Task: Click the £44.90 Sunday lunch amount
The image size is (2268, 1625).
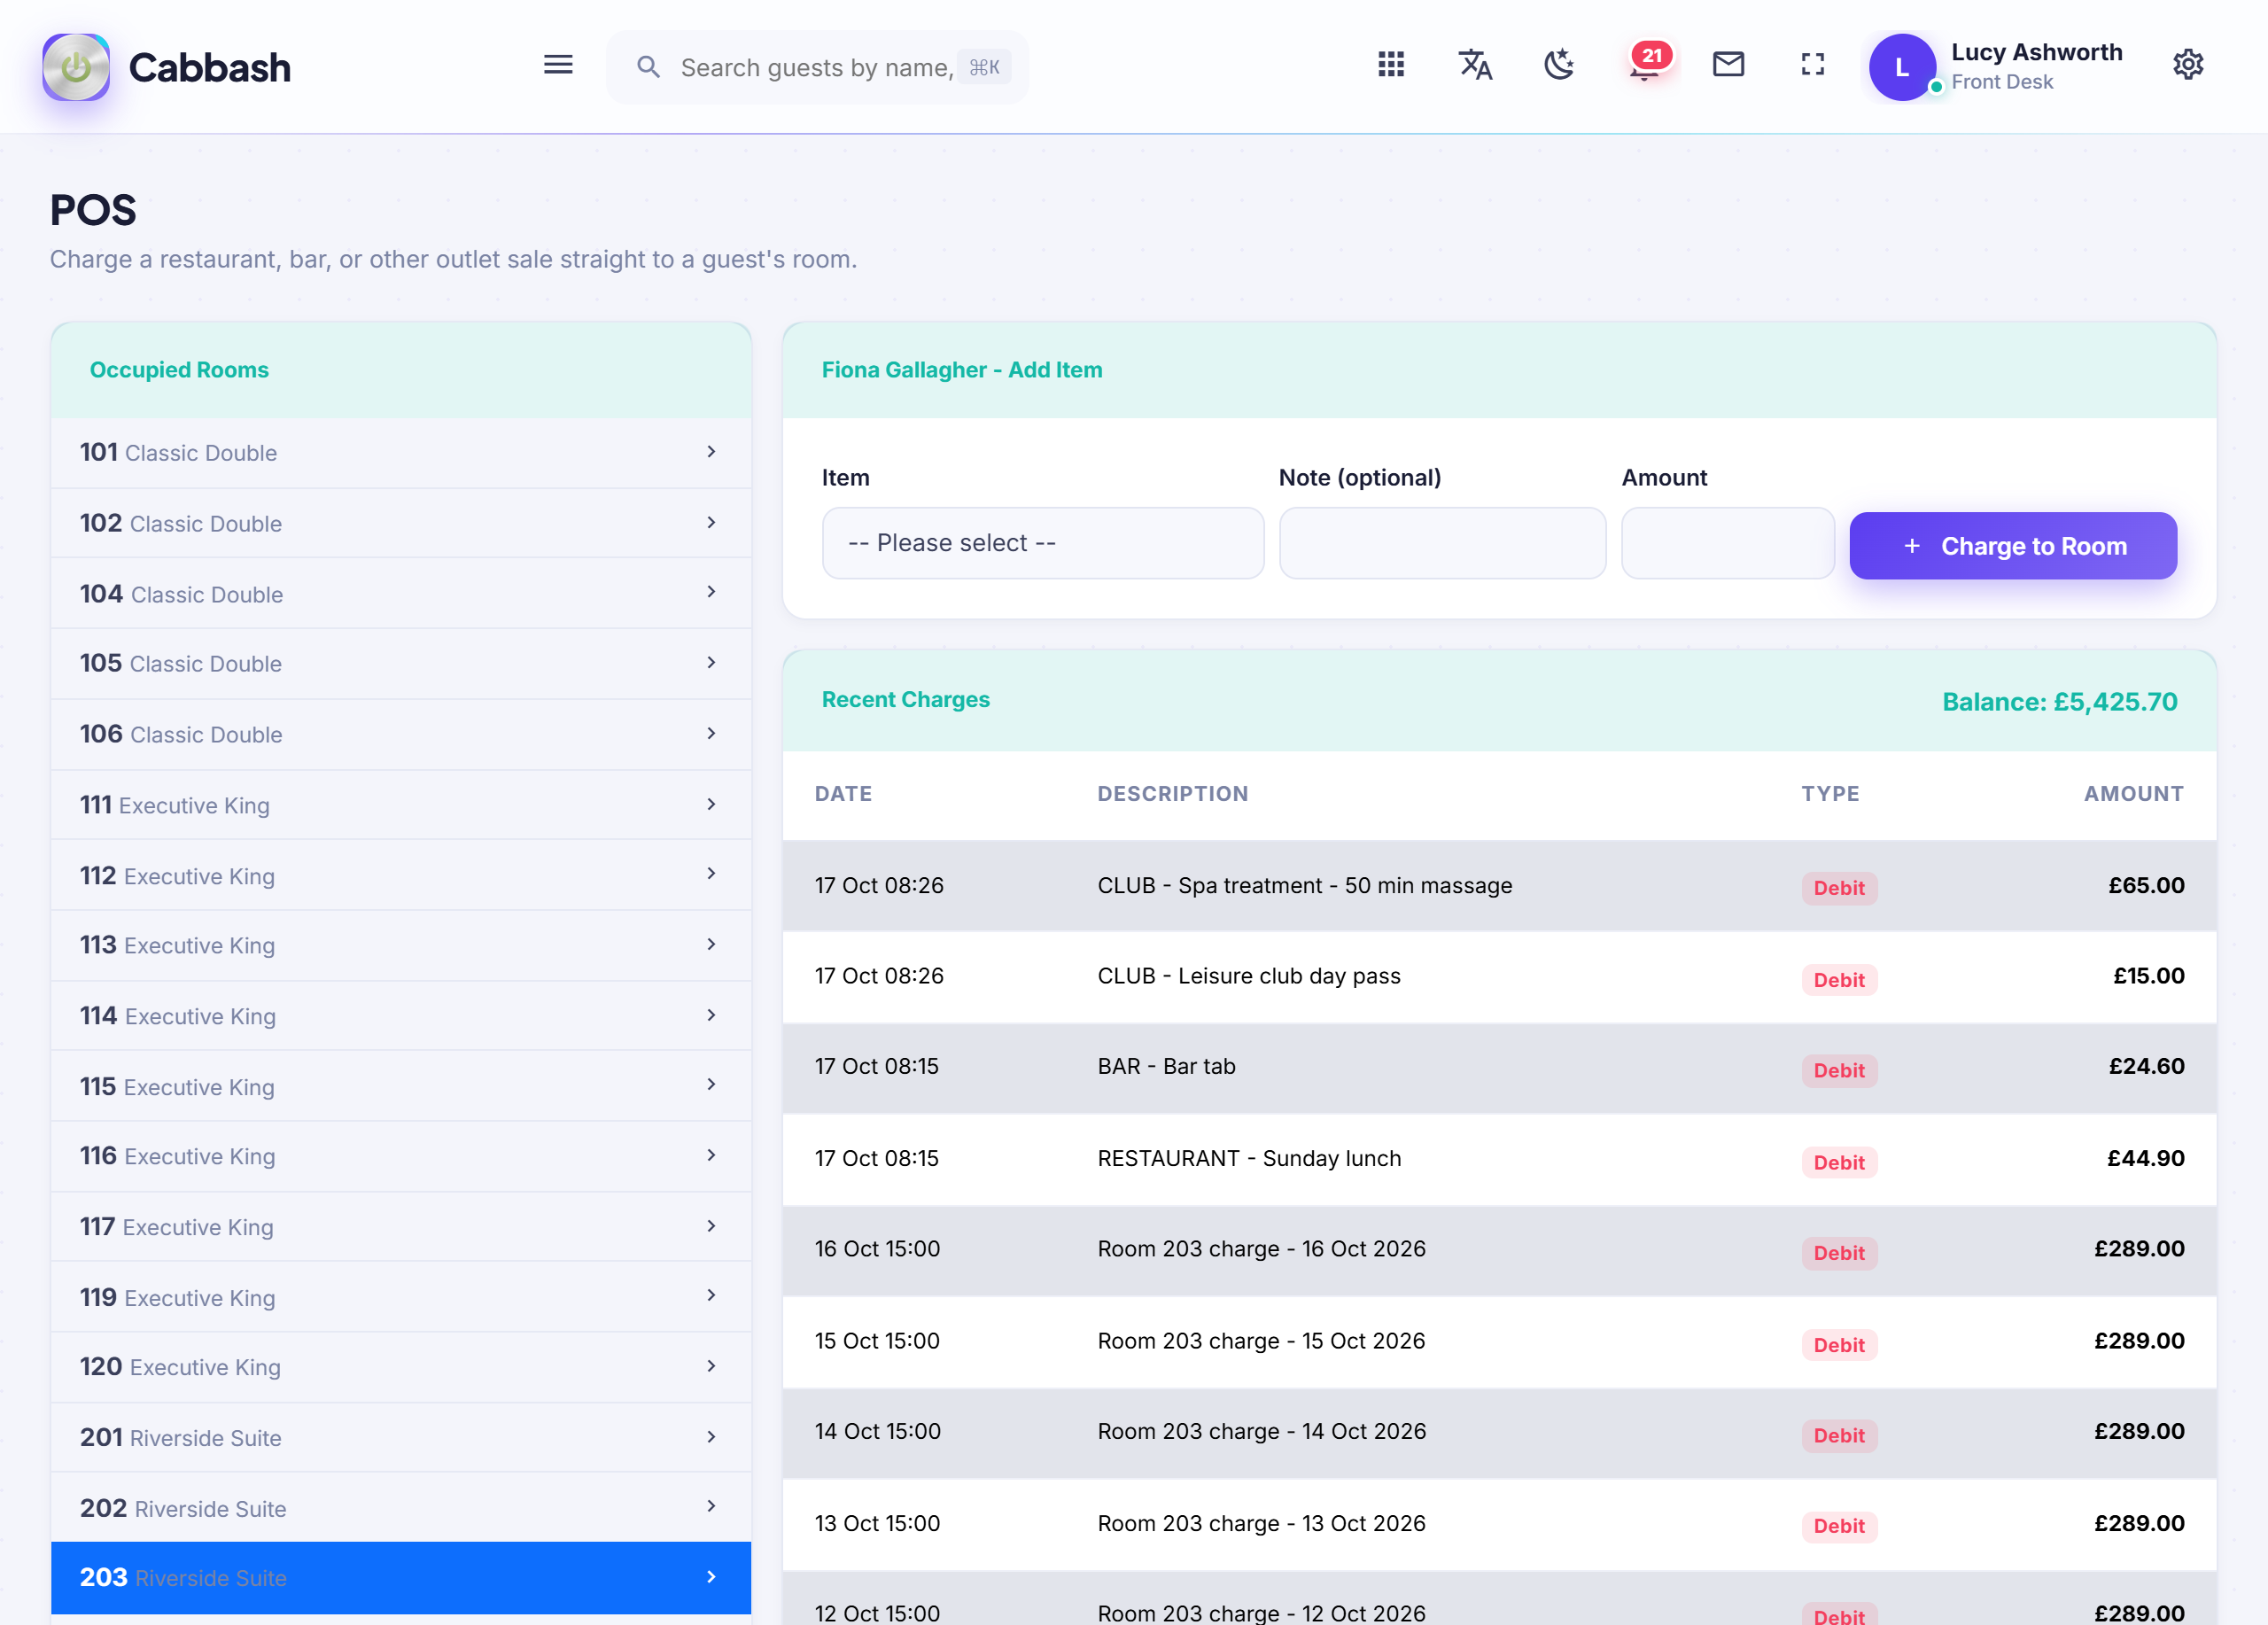Action: [x=2146, y=1158]
